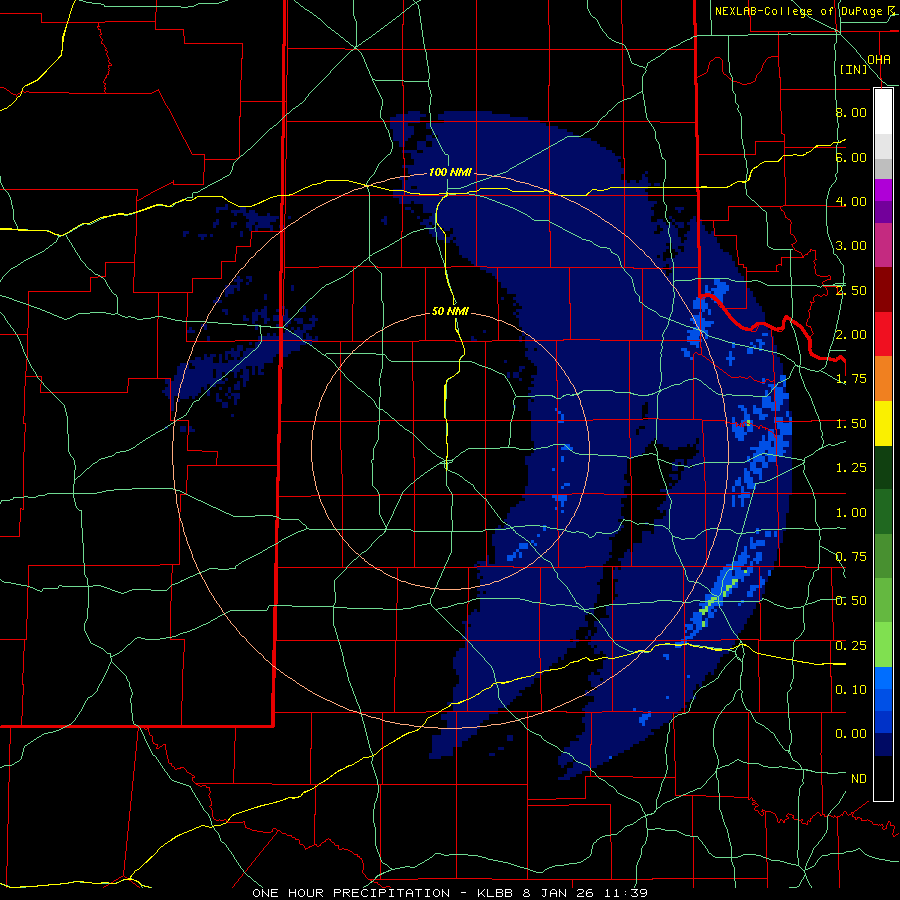The width and height of the screenshot is (900, 900).
Task: Click the [IN] units label
Action: (854, 69)
